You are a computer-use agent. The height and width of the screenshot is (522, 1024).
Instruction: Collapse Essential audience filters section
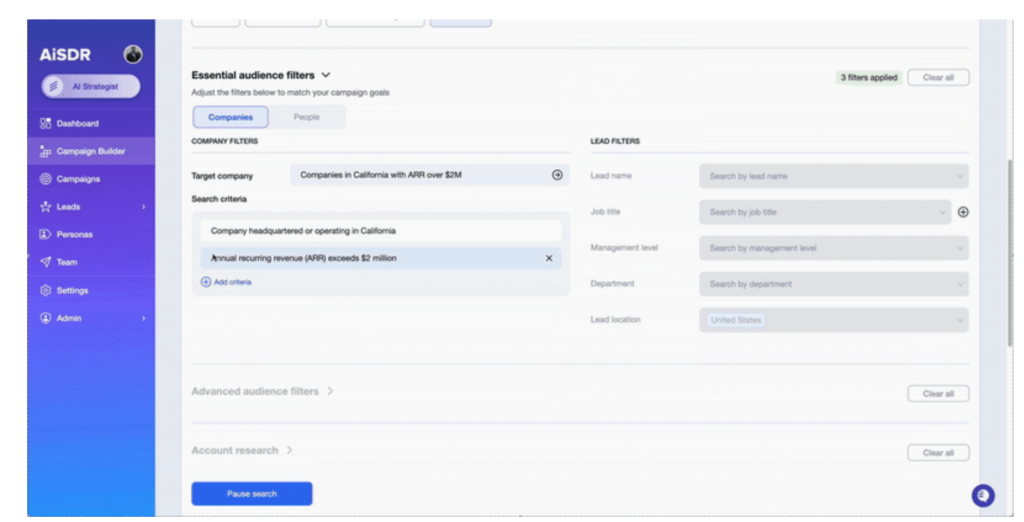click(x=326, y=75)
